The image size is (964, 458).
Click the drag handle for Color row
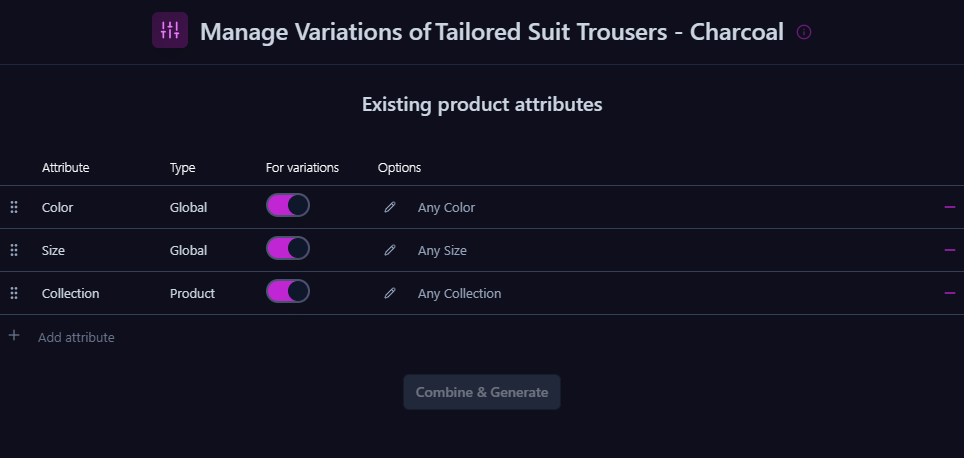(x=14, y=207)
